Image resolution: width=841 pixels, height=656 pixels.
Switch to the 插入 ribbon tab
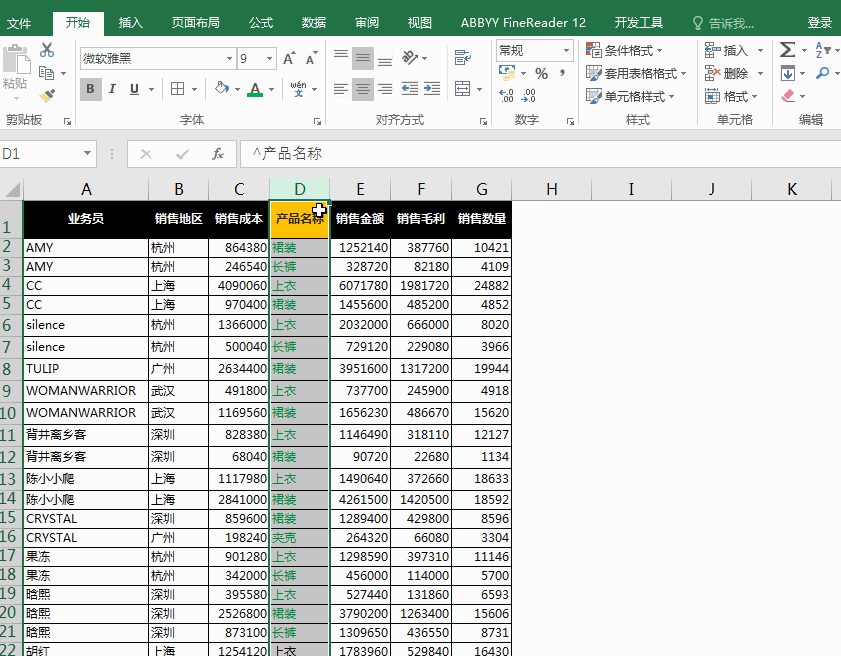click(130, 23)
